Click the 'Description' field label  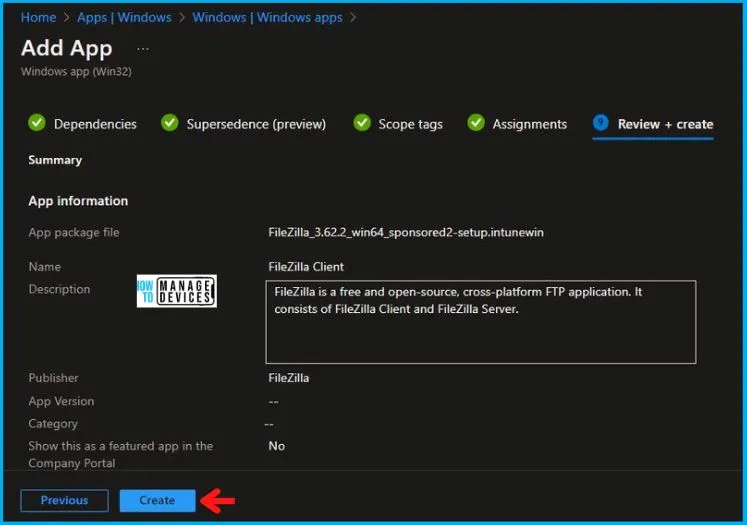59,290
